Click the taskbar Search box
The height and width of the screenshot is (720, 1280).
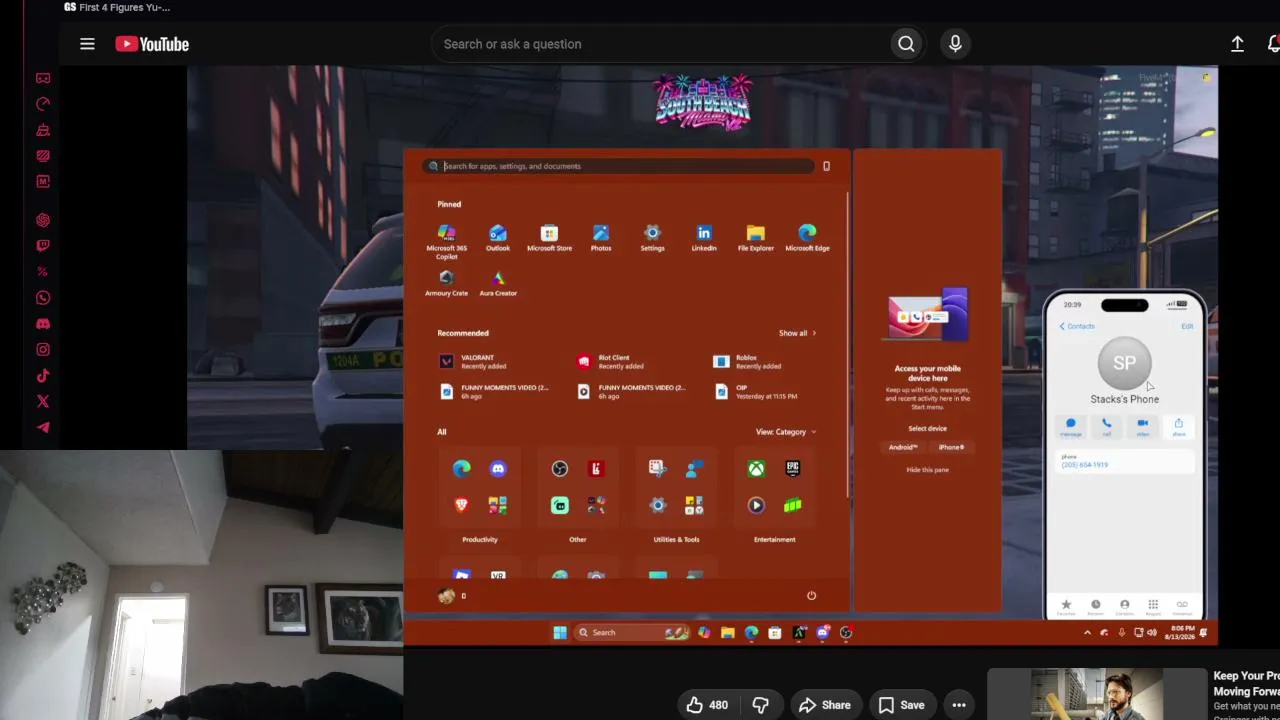[x=632, y=632]
